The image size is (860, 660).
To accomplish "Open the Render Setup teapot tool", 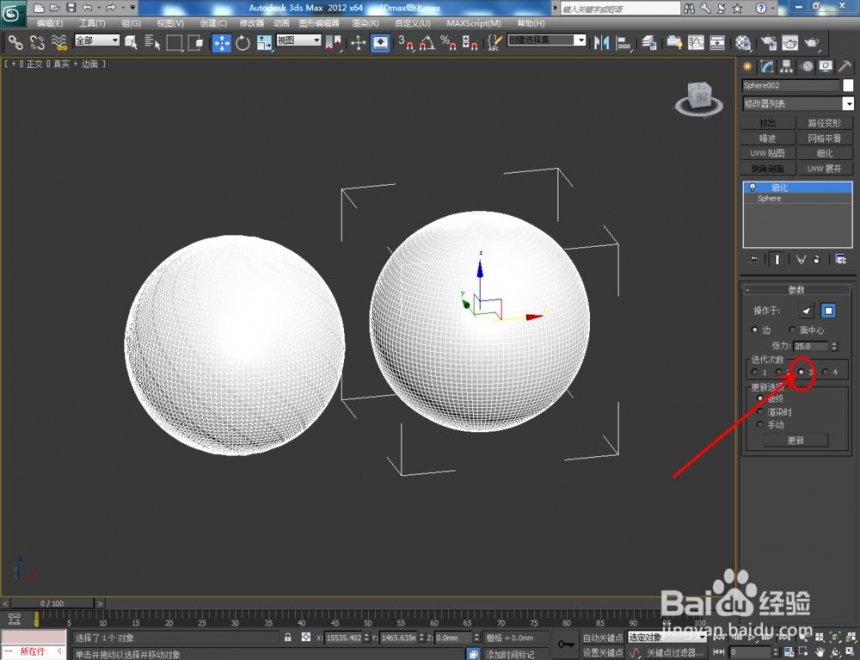I will [x=768, y=43].
